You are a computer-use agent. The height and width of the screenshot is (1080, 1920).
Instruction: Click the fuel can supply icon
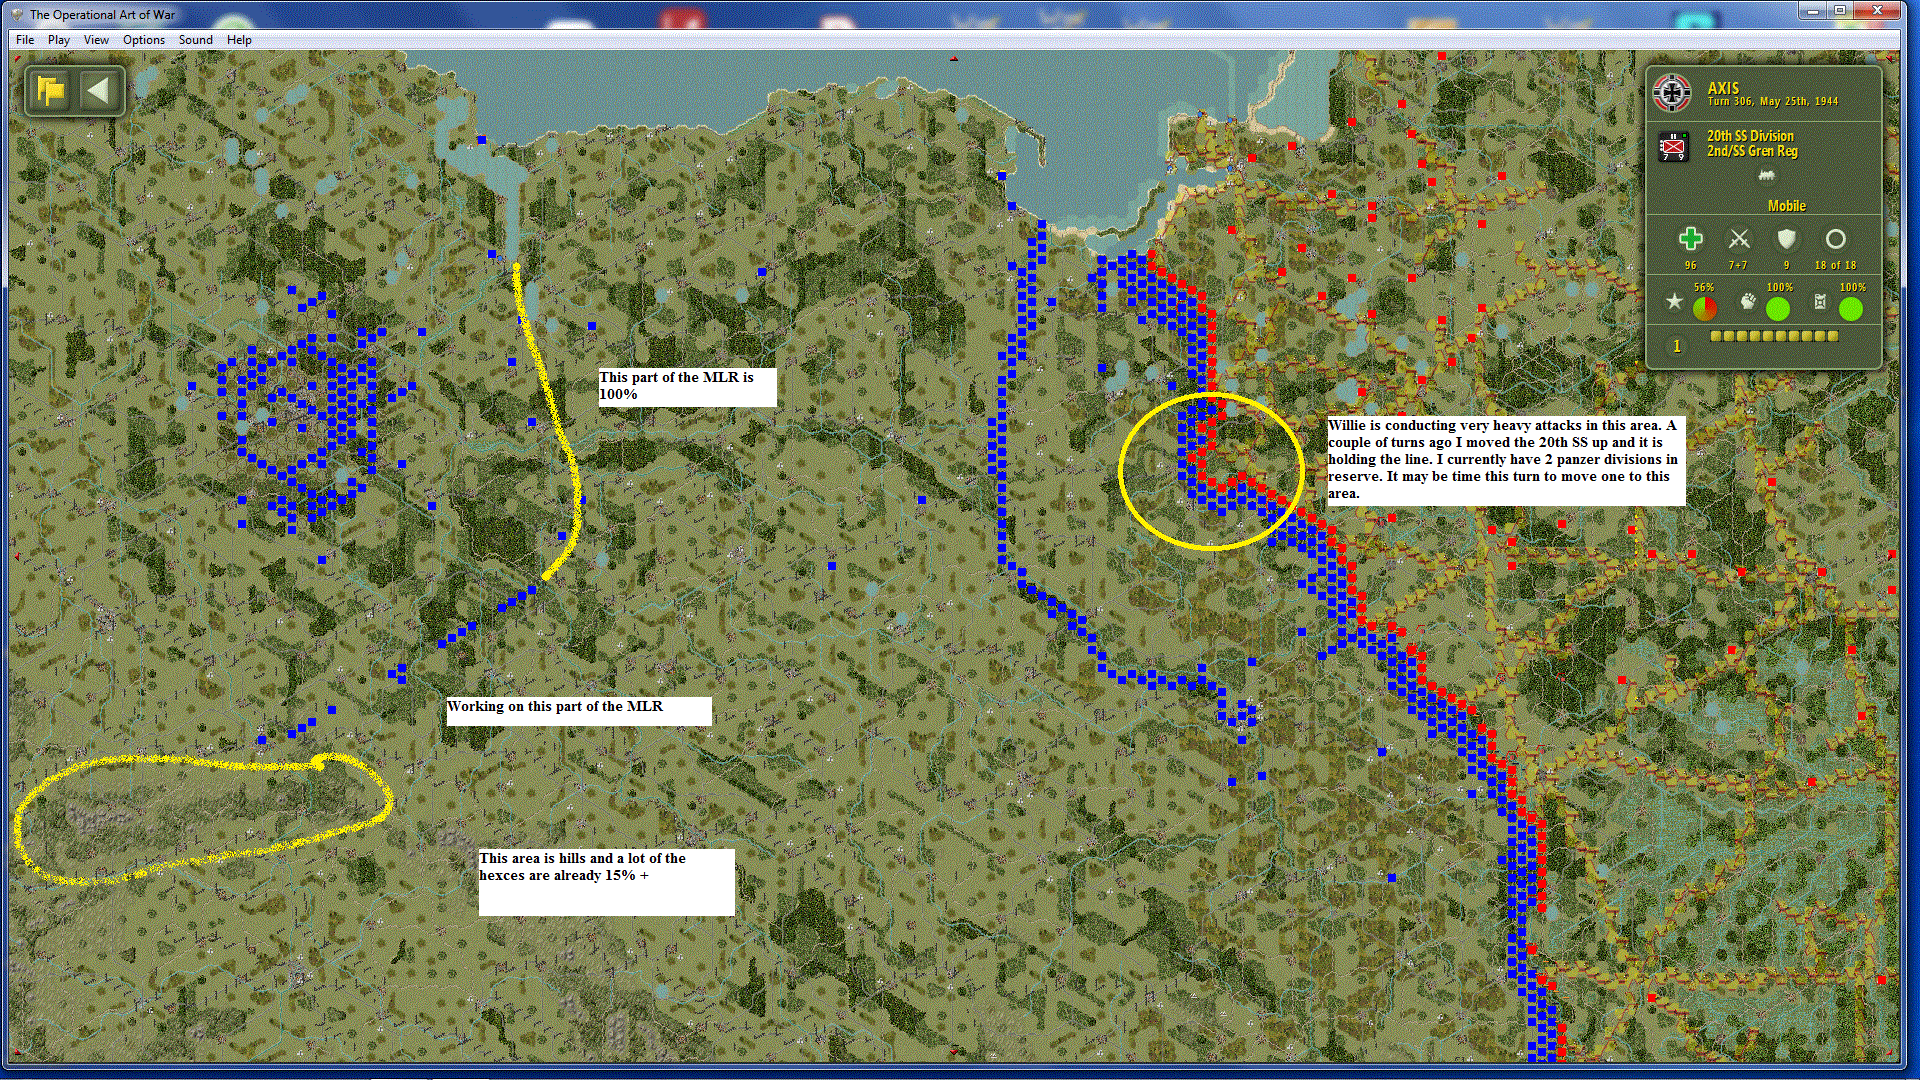point(1820,301)
